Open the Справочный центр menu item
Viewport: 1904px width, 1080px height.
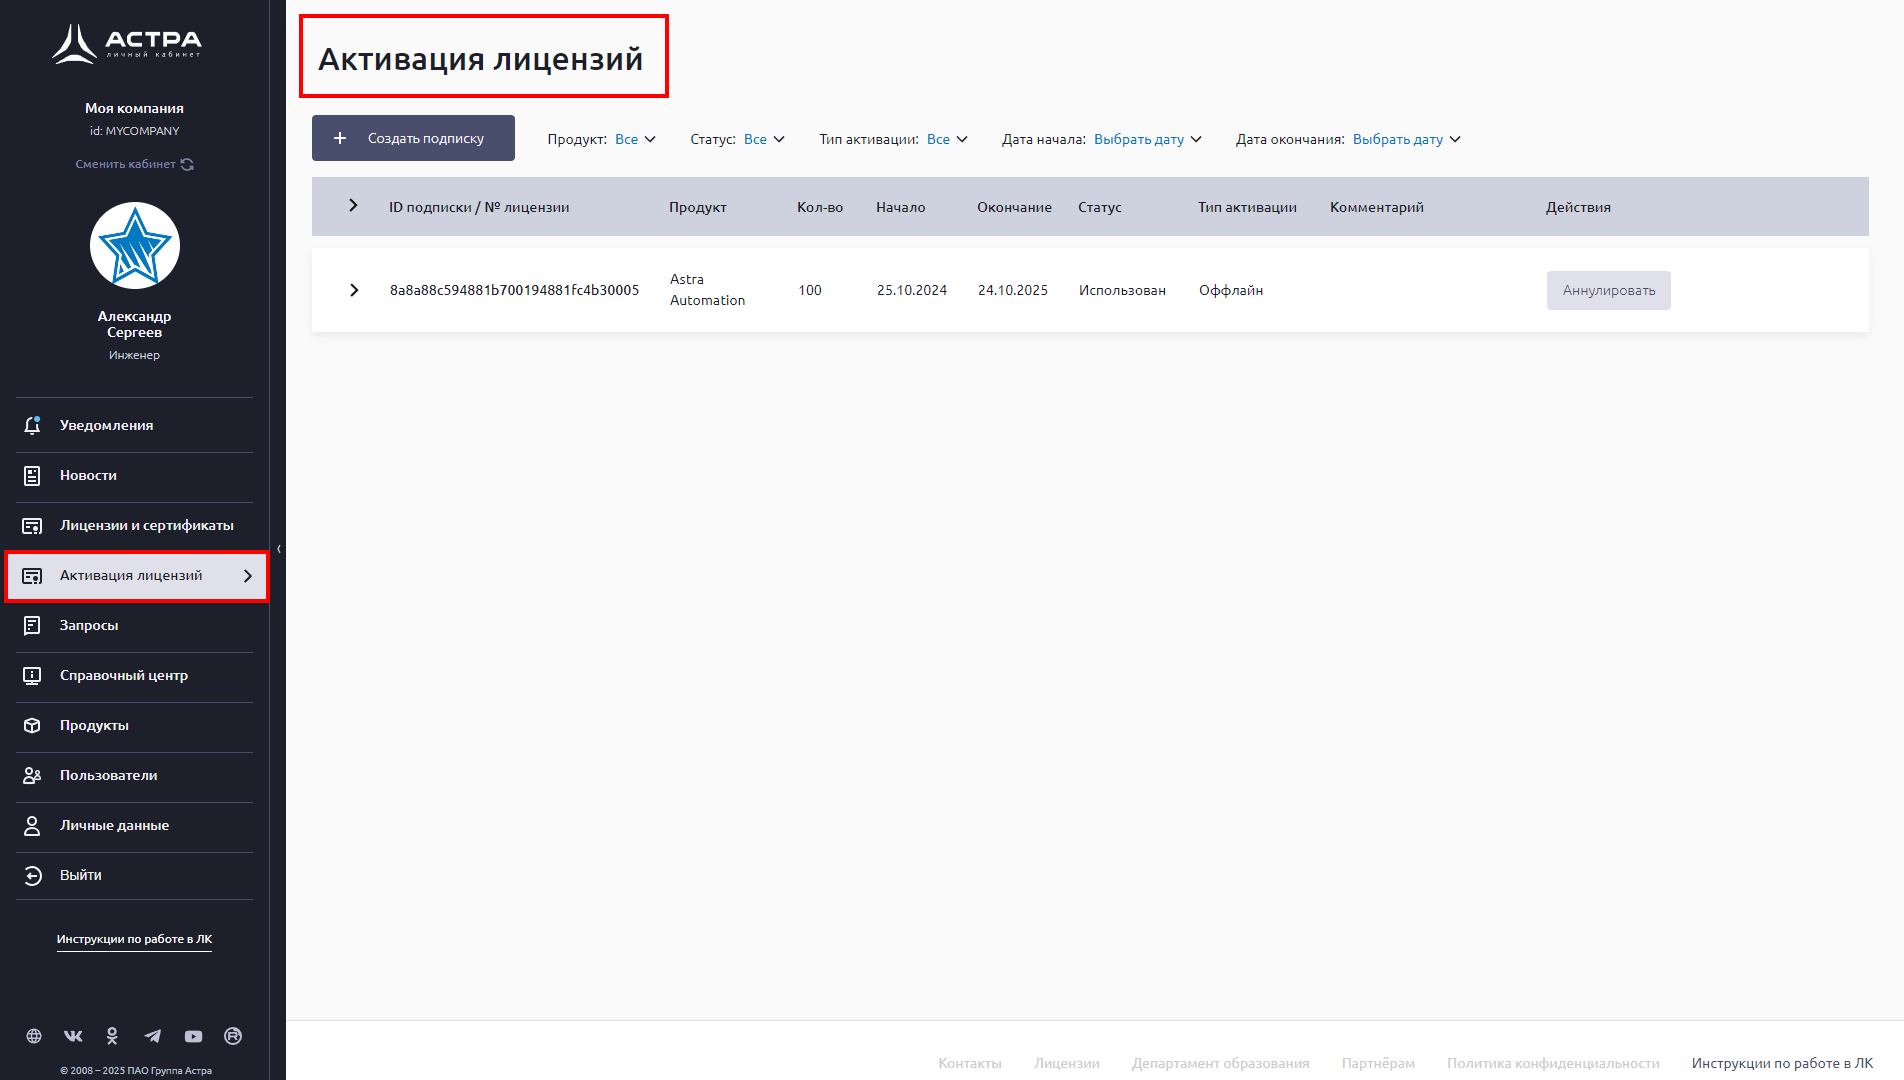click(x=123, y=675)
